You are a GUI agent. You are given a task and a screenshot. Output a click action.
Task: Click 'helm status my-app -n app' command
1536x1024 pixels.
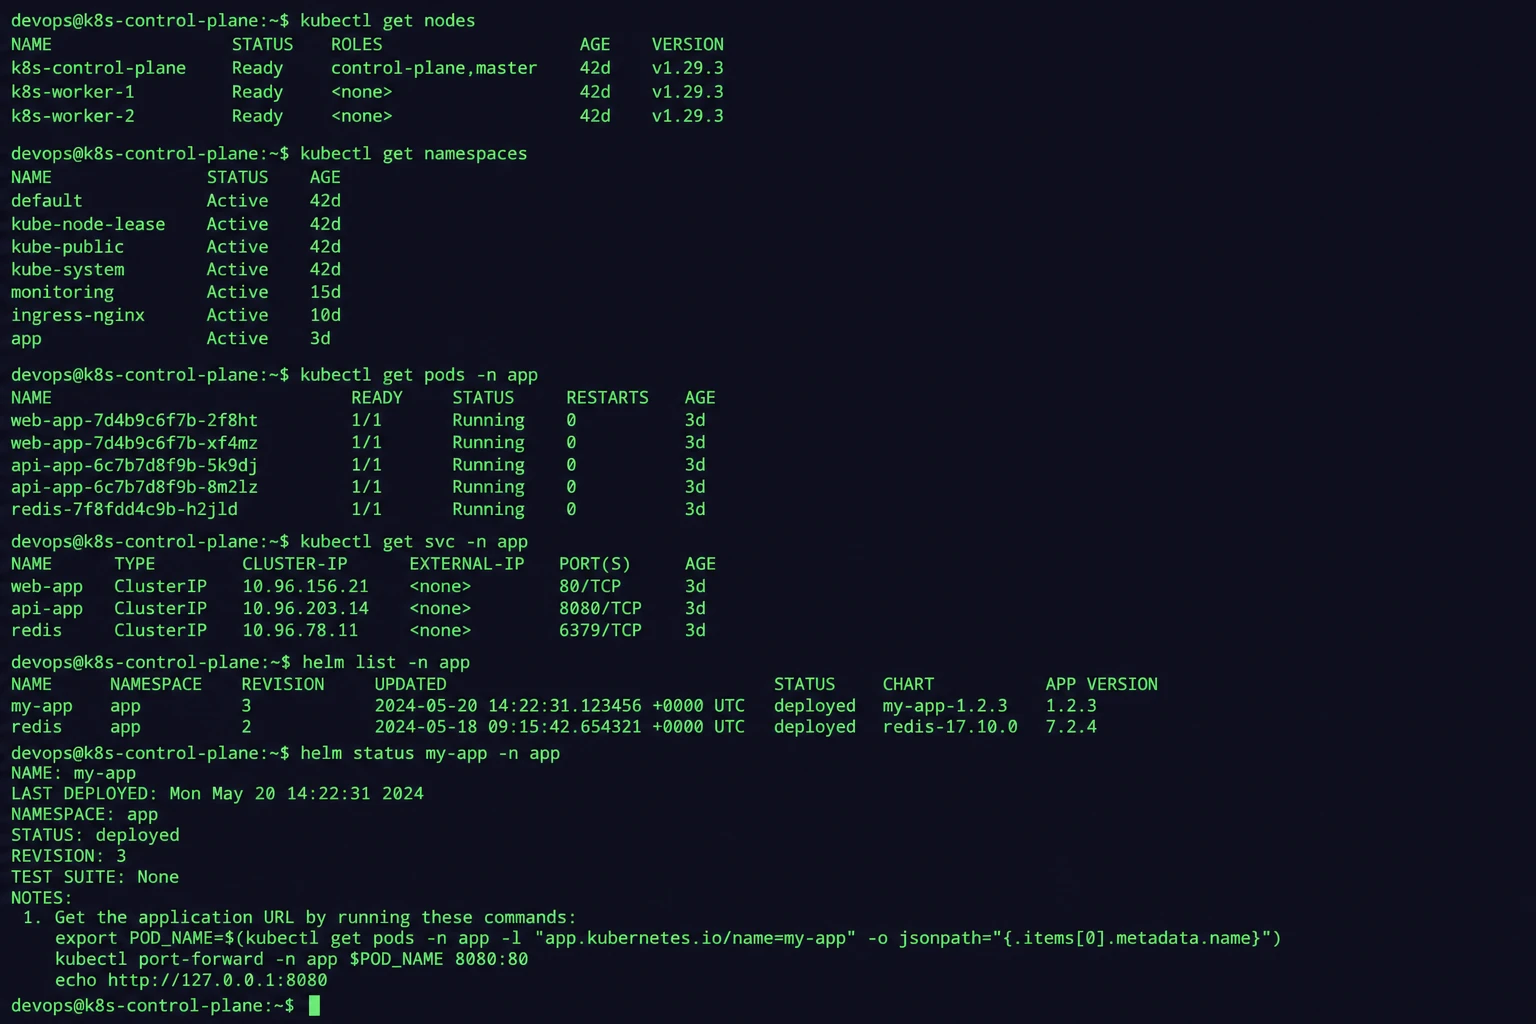pyautogui.click(x=429, y=754)
